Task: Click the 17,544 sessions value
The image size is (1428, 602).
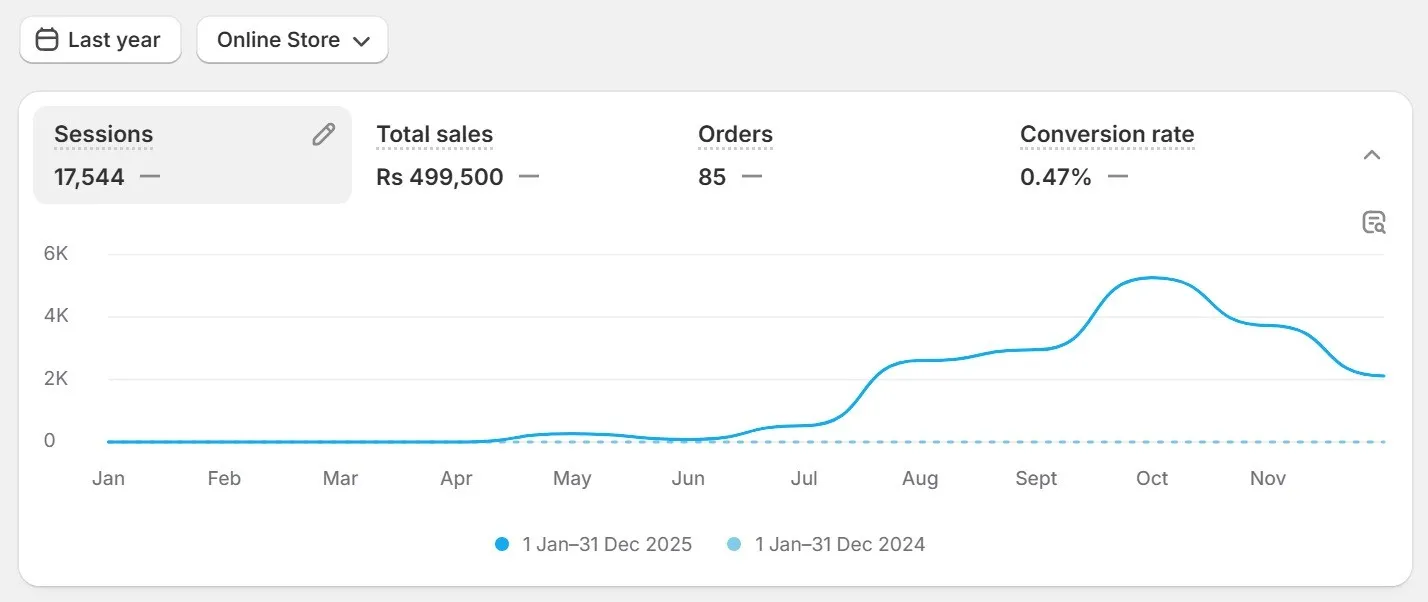Action: (x=89, y=178)
